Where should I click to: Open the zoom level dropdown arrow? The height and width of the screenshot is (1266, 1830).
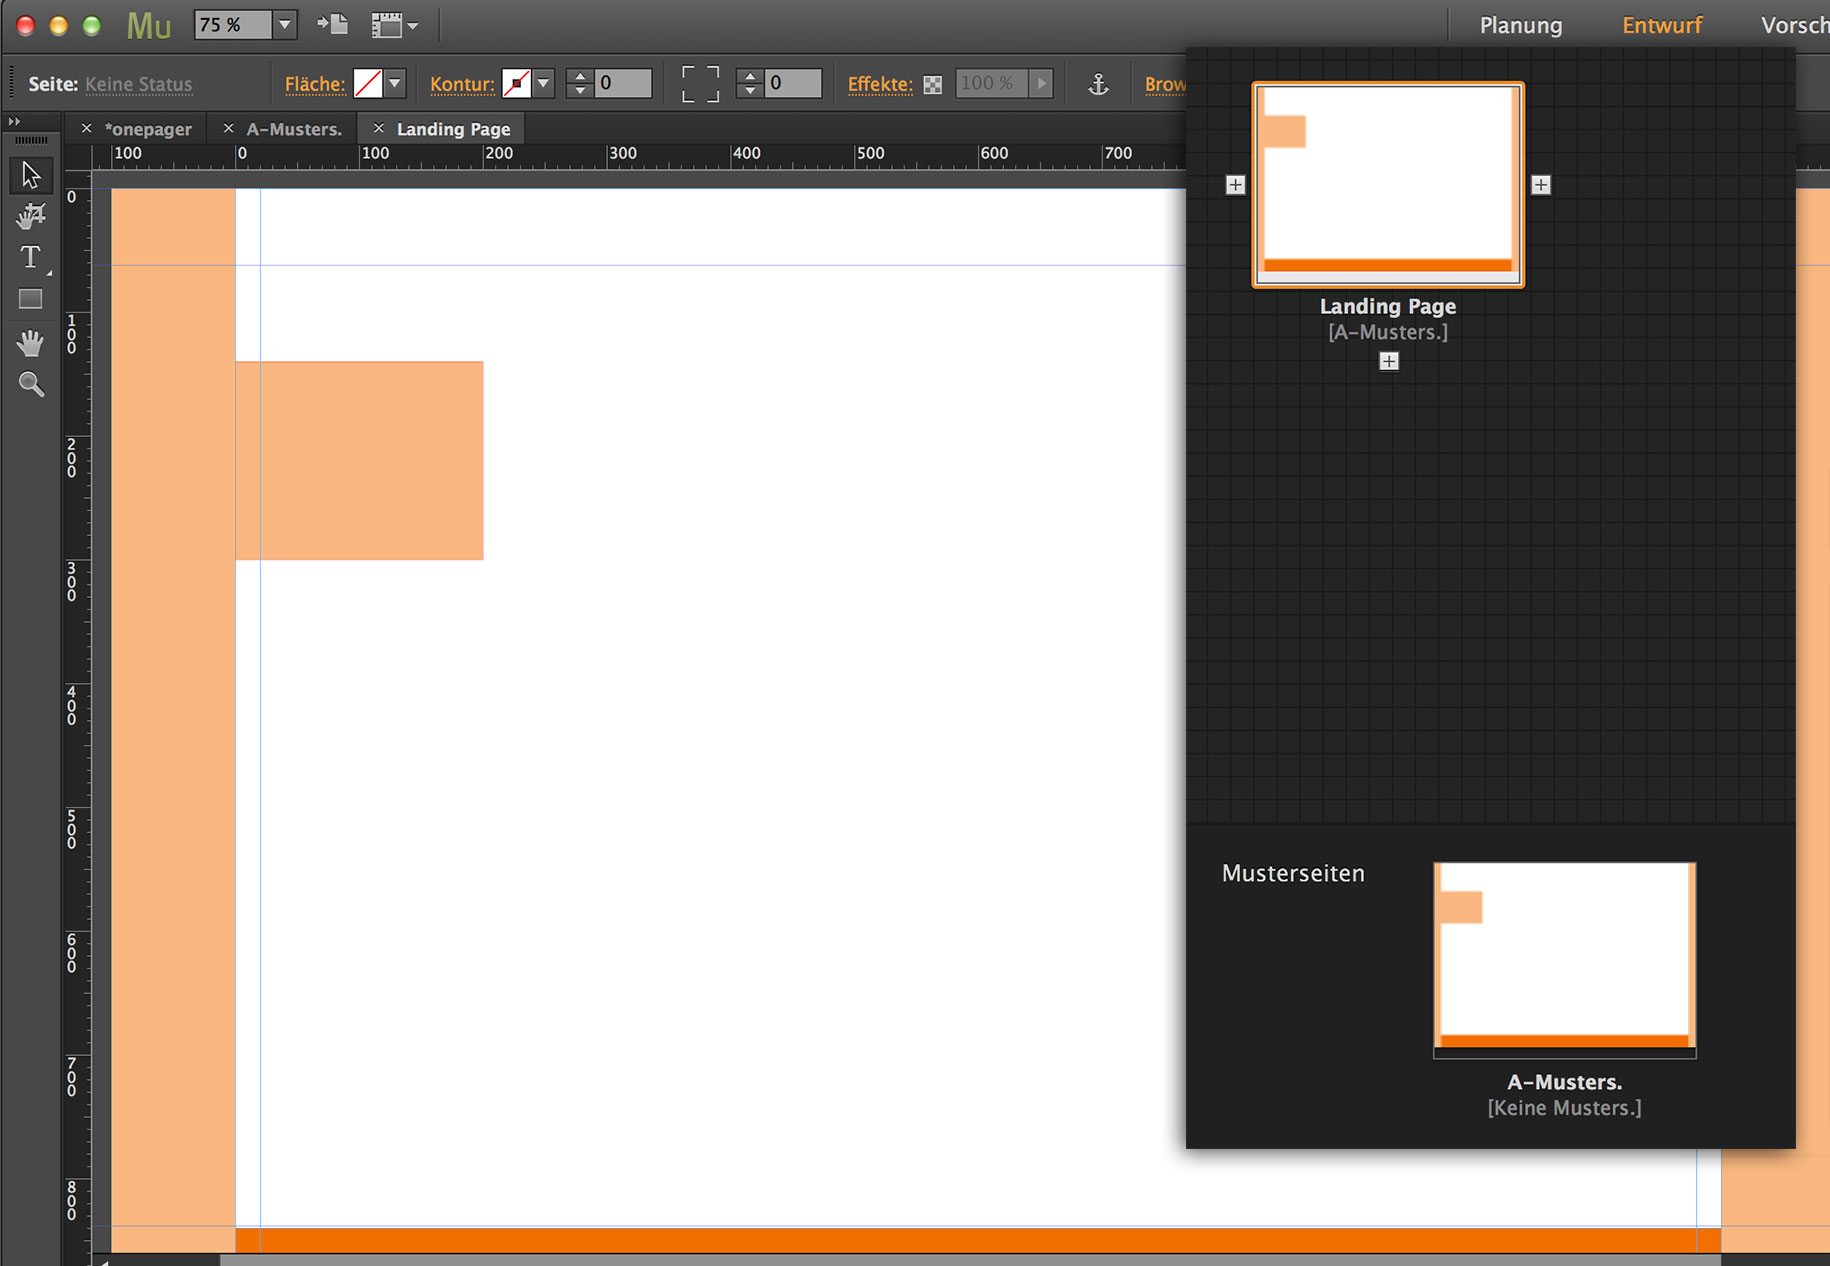pos(285,25)
